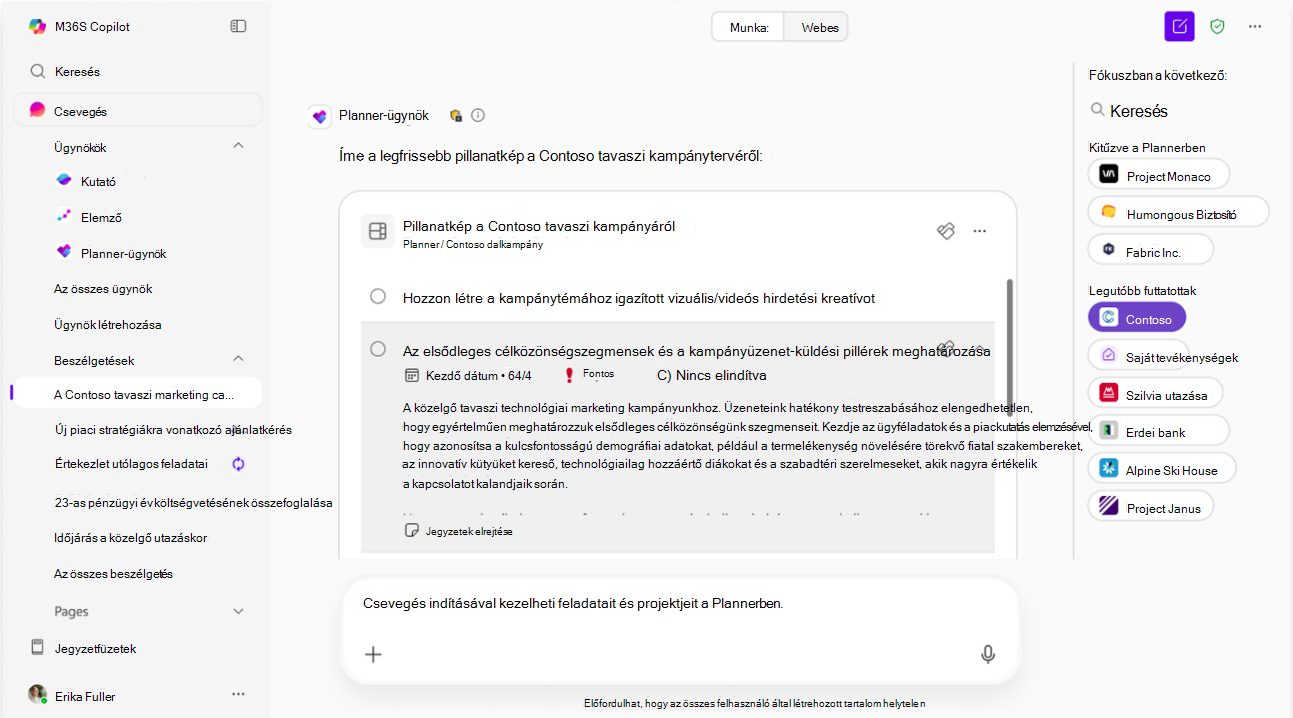
Task: Mark Hozzon létre a kampánytémához task complete
Action: pos(378,297)
